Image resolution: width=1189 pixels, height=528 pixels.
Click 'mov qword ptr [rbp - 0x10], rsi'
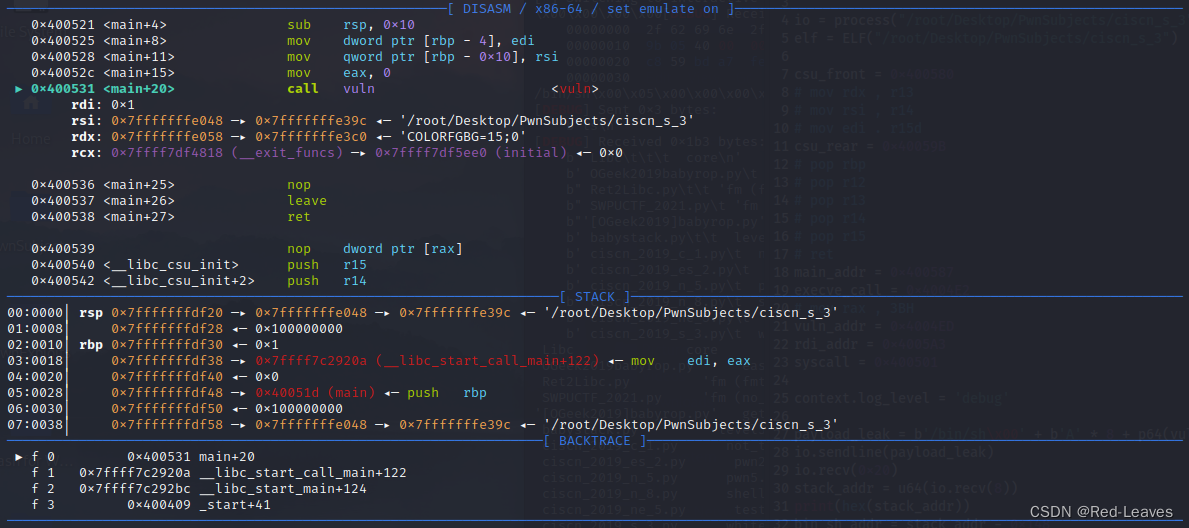(x=422, y=57)
